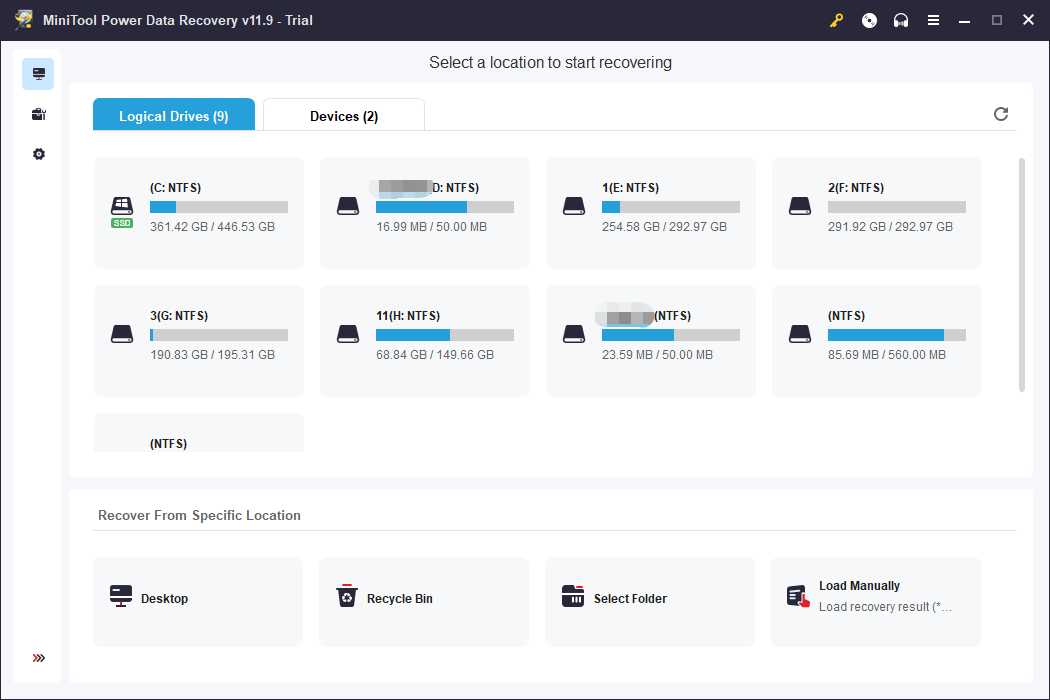
Task: Click the Desktop monitor icon
Action: click(121, 596)
